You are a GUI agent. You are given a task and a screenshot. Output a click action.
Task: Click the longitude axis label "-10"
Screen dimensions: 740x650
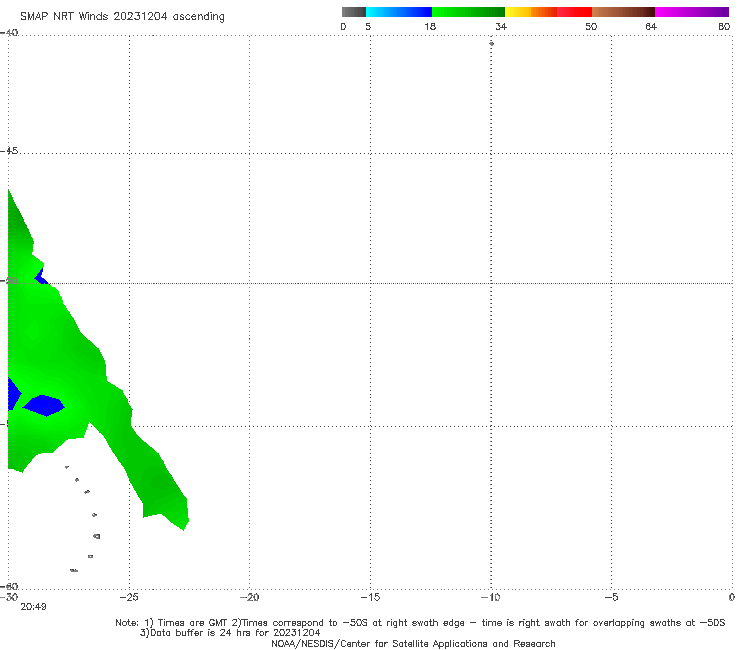(490, 597)
